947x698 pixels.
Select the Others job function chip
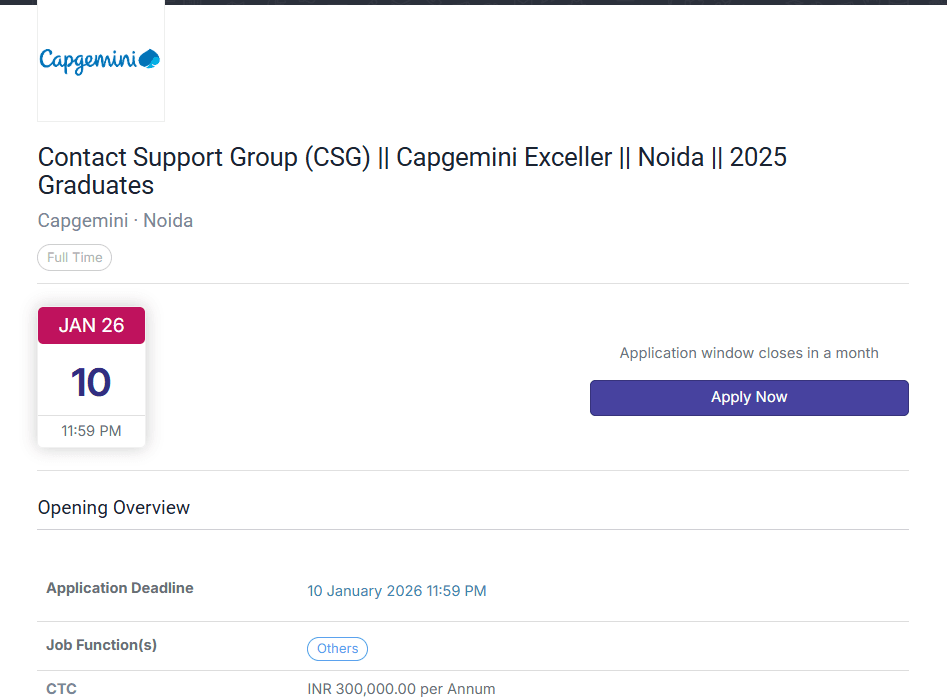[x=336, y=648]
